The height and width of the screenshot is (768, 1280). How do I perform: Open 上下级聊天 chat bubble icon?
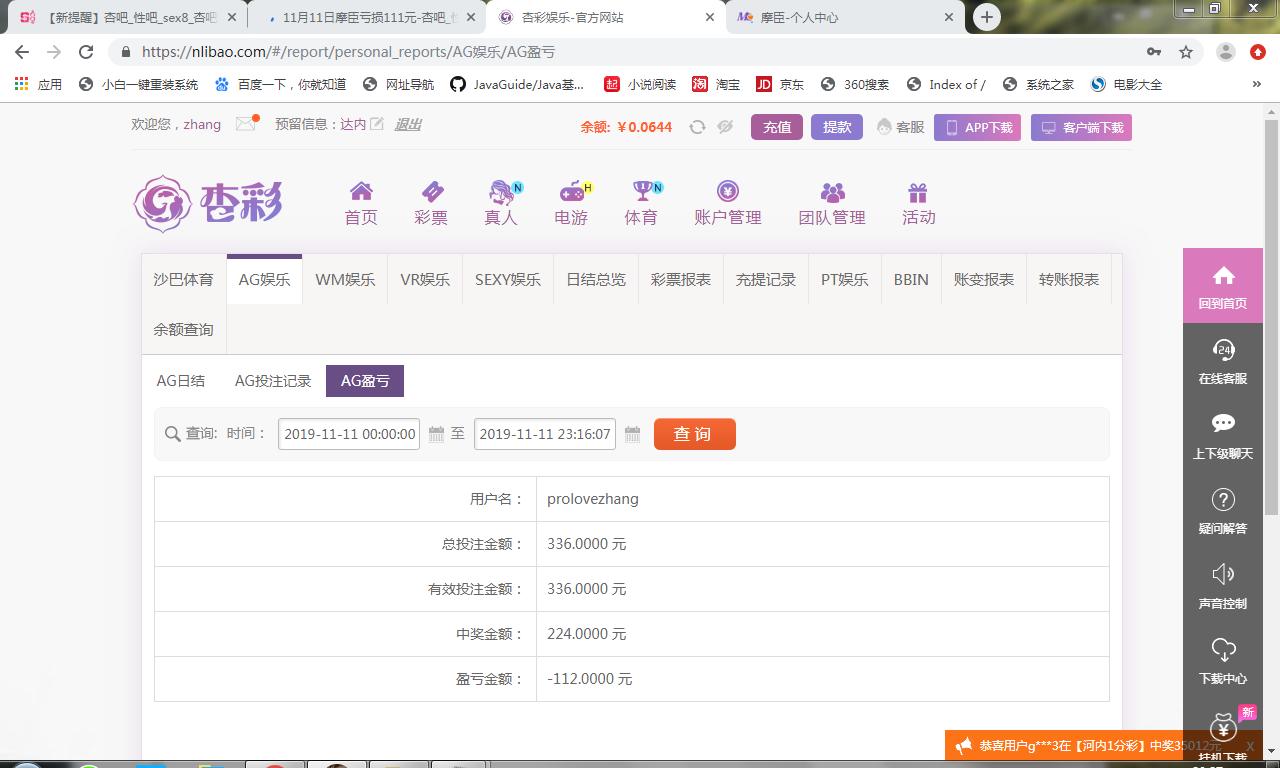[1223, 424]
